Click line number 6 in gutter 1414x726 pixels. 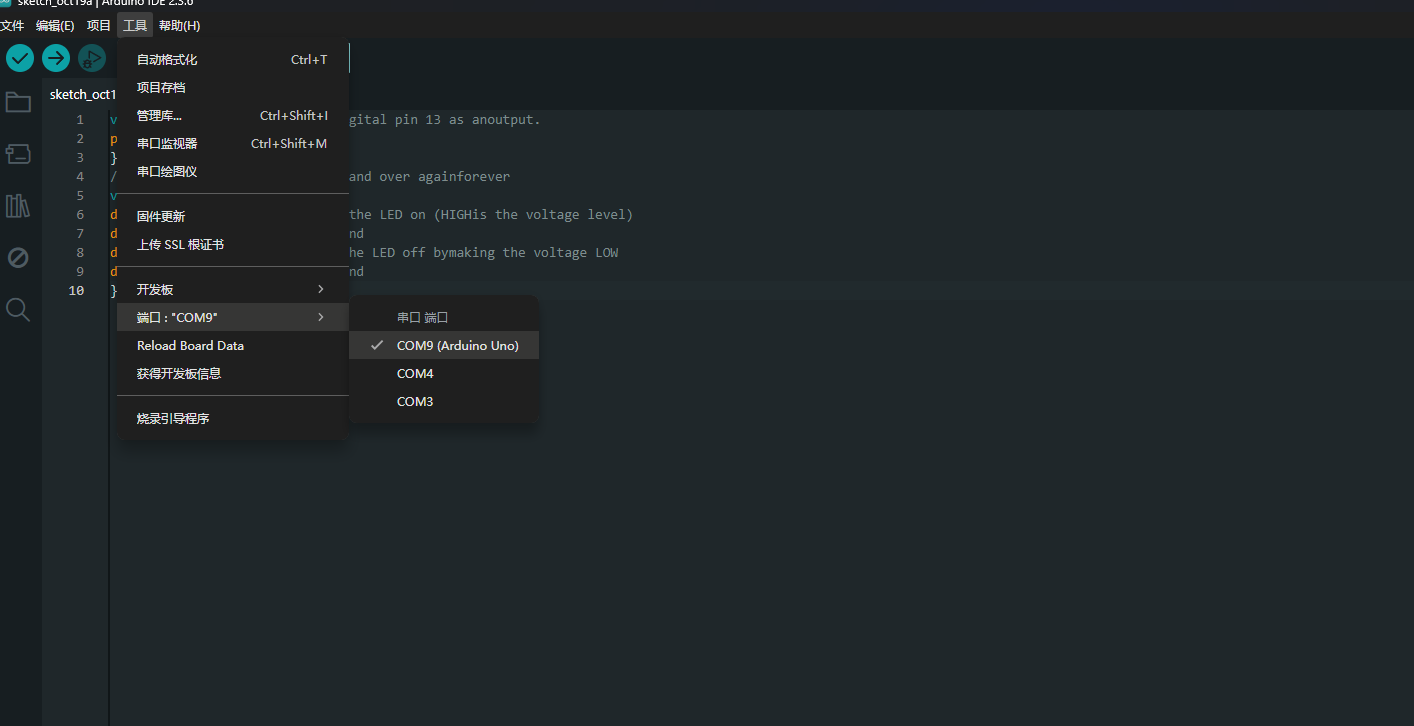(80, 215)
